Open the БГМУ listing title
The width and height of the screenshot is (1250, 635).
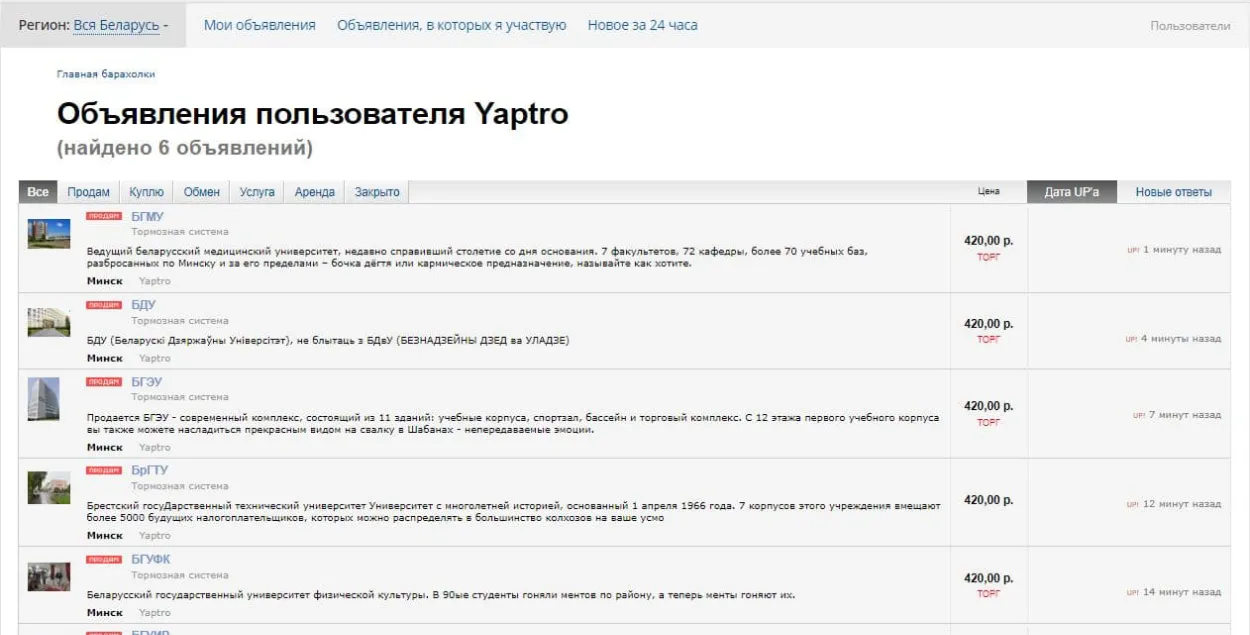147,216
